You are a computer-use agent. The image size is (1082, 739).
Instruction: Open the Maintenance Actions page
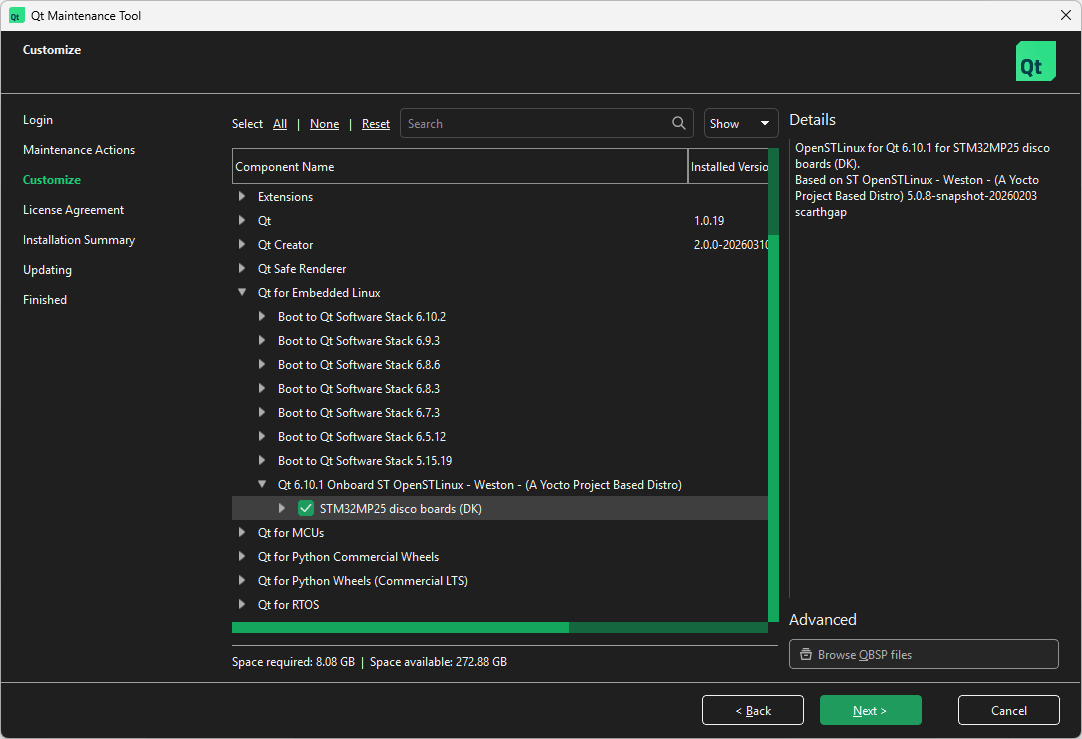[78, 149]
